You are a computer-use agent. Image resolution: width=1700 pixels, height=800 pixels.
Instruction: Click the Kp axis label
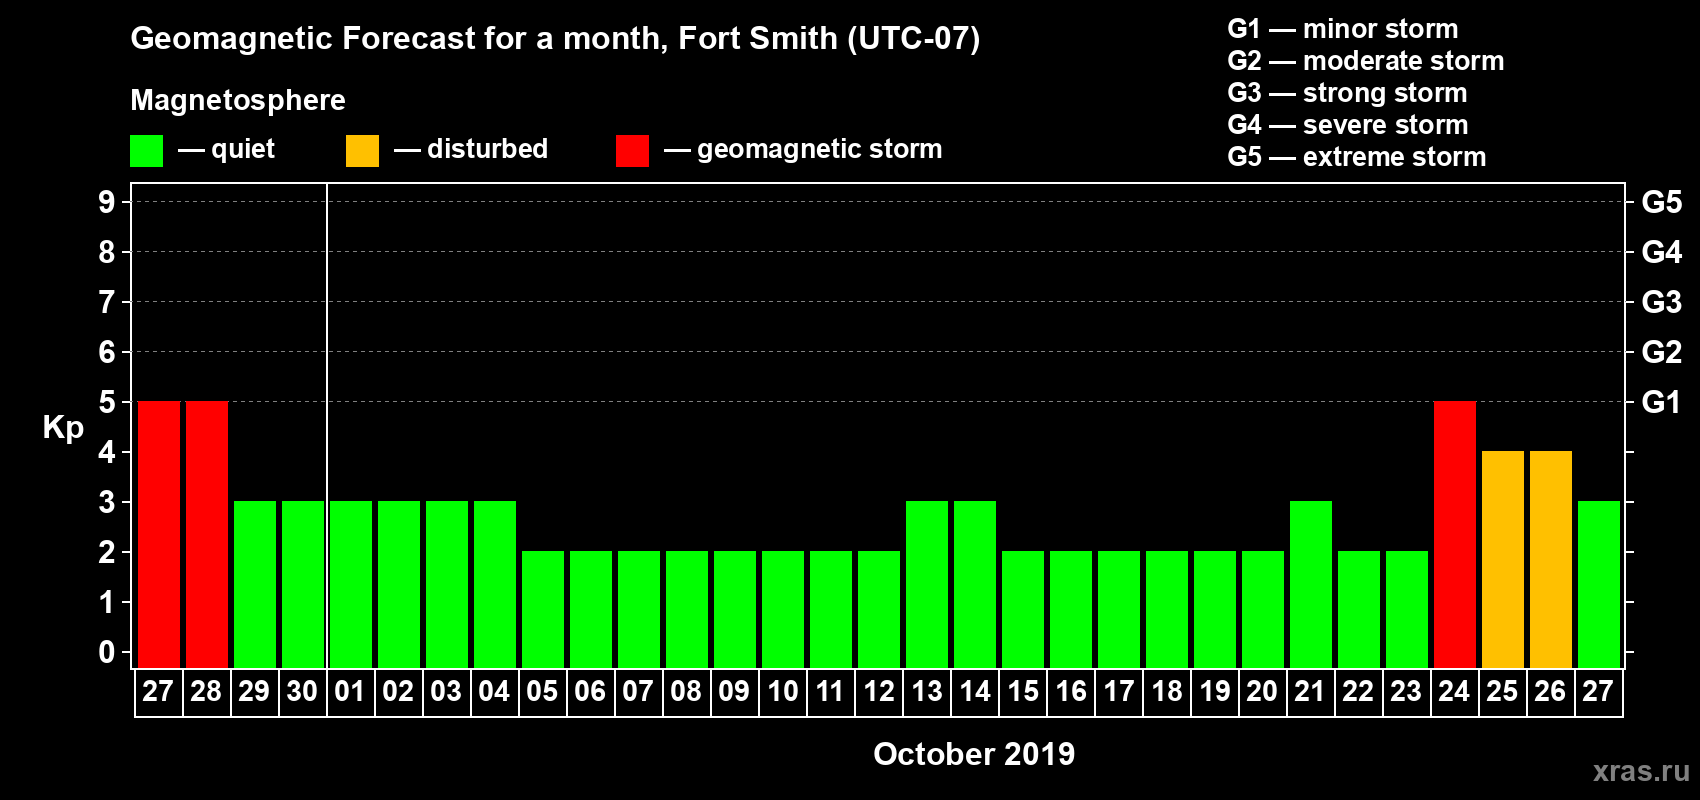pos(63,428)
